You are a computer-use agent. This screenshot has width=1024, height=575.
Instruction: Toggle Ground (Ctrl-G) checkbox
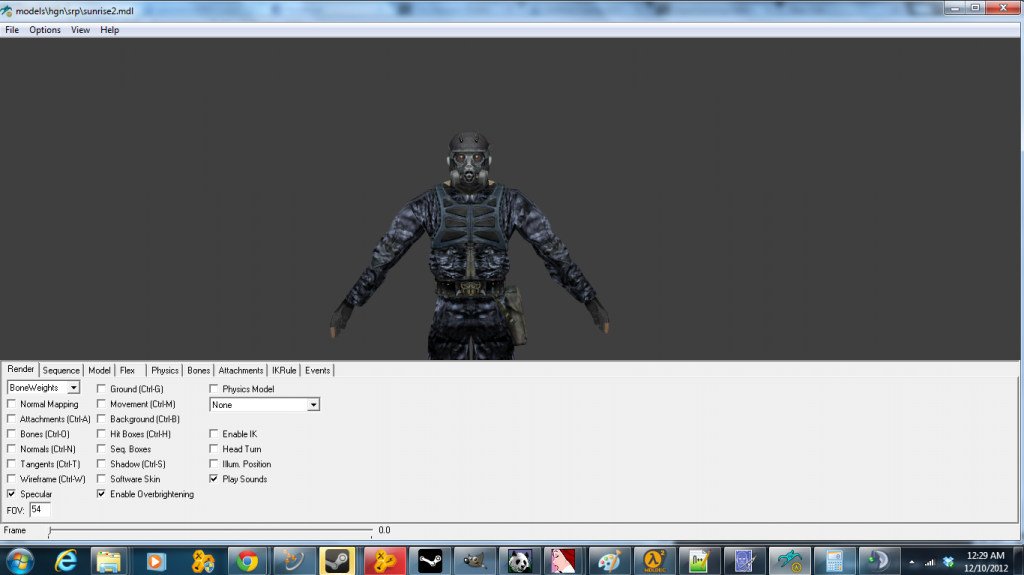pos(101,389)
